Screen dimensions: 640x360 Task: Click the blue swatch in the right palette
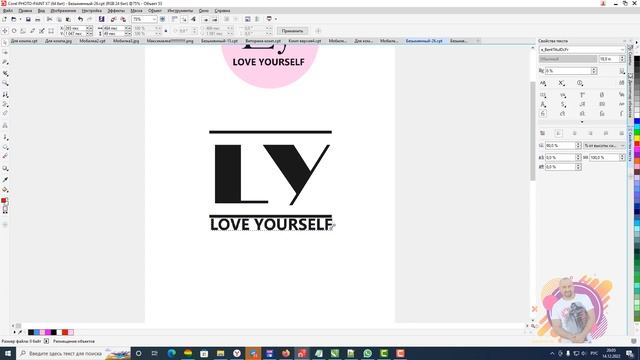pyautogui.click(x=637, y=121)
